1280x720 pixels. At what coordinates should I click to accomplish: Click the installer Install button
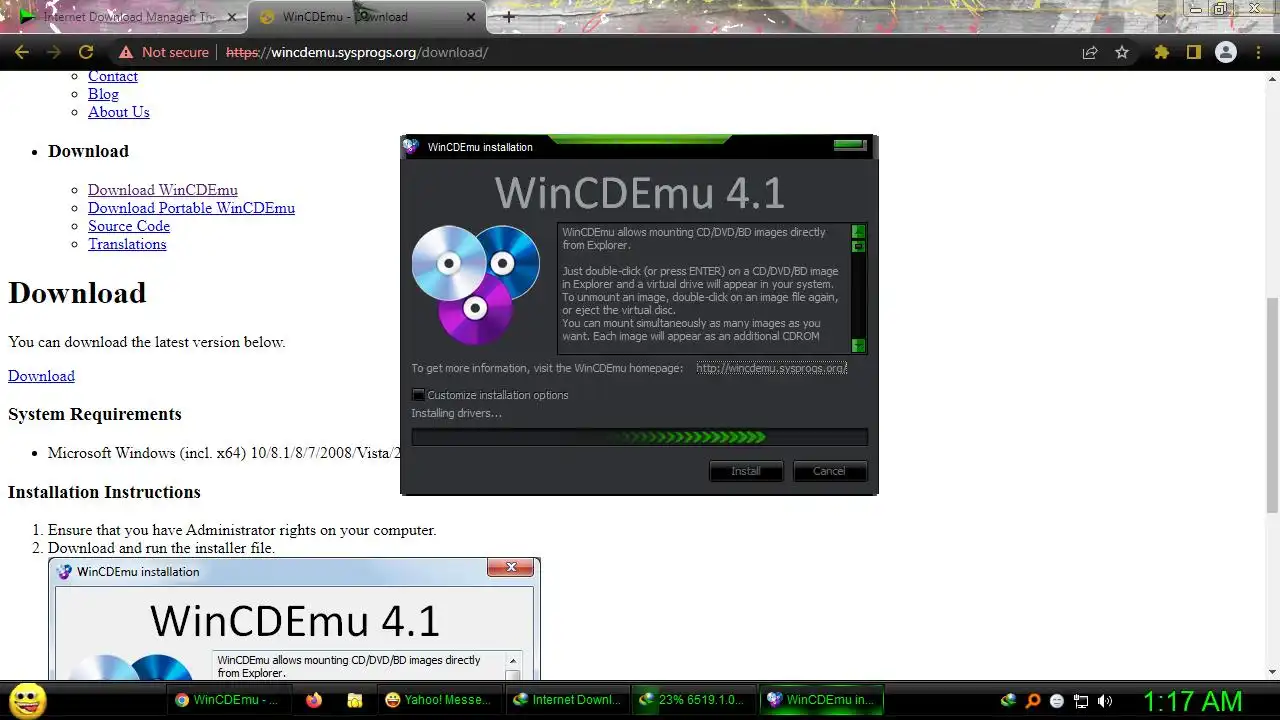click(746, 471)
